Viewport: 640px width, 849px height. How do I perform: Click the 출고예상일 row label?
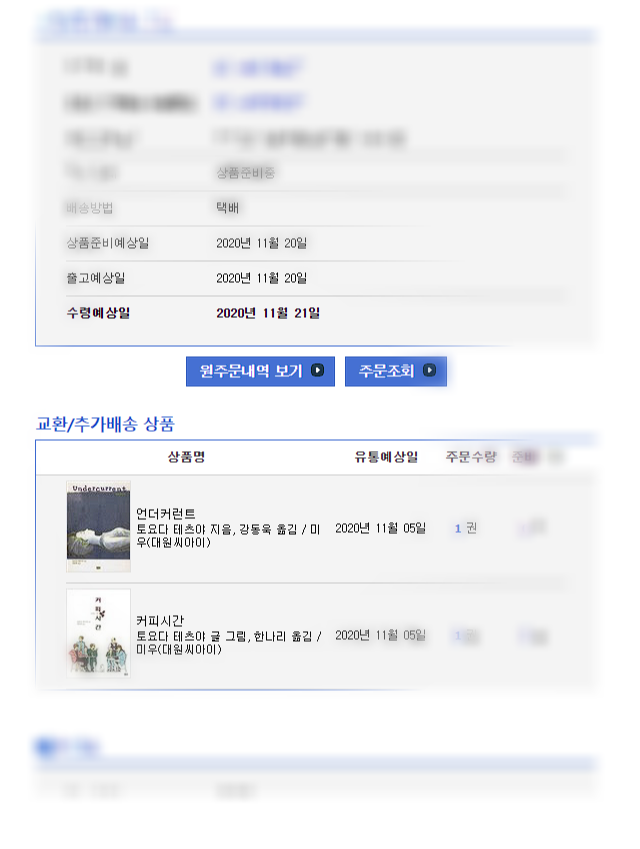[x=96, y=278]
